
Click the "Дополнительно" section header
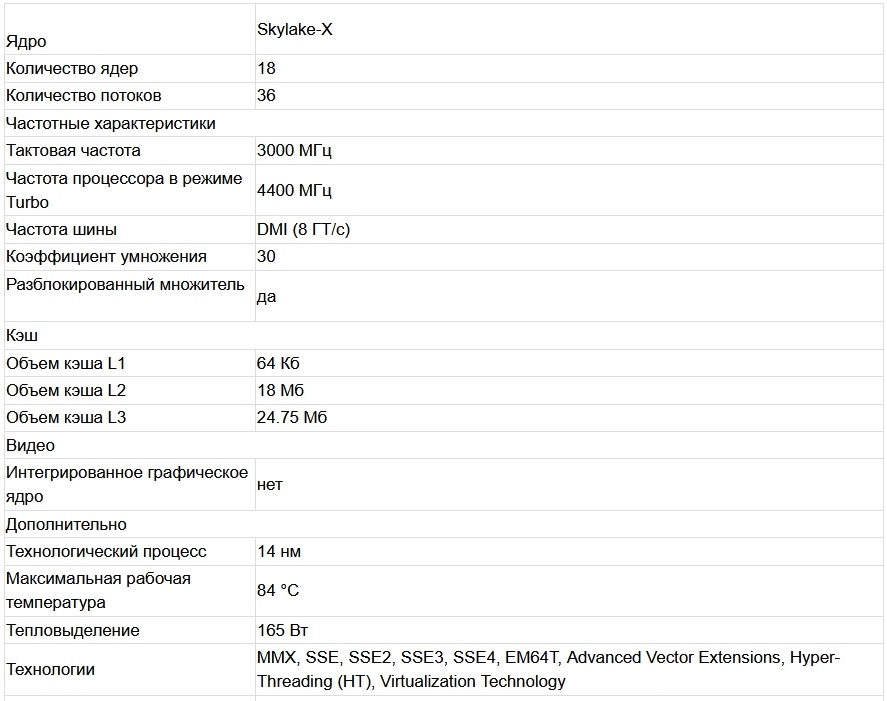click(x=66, y=525)
